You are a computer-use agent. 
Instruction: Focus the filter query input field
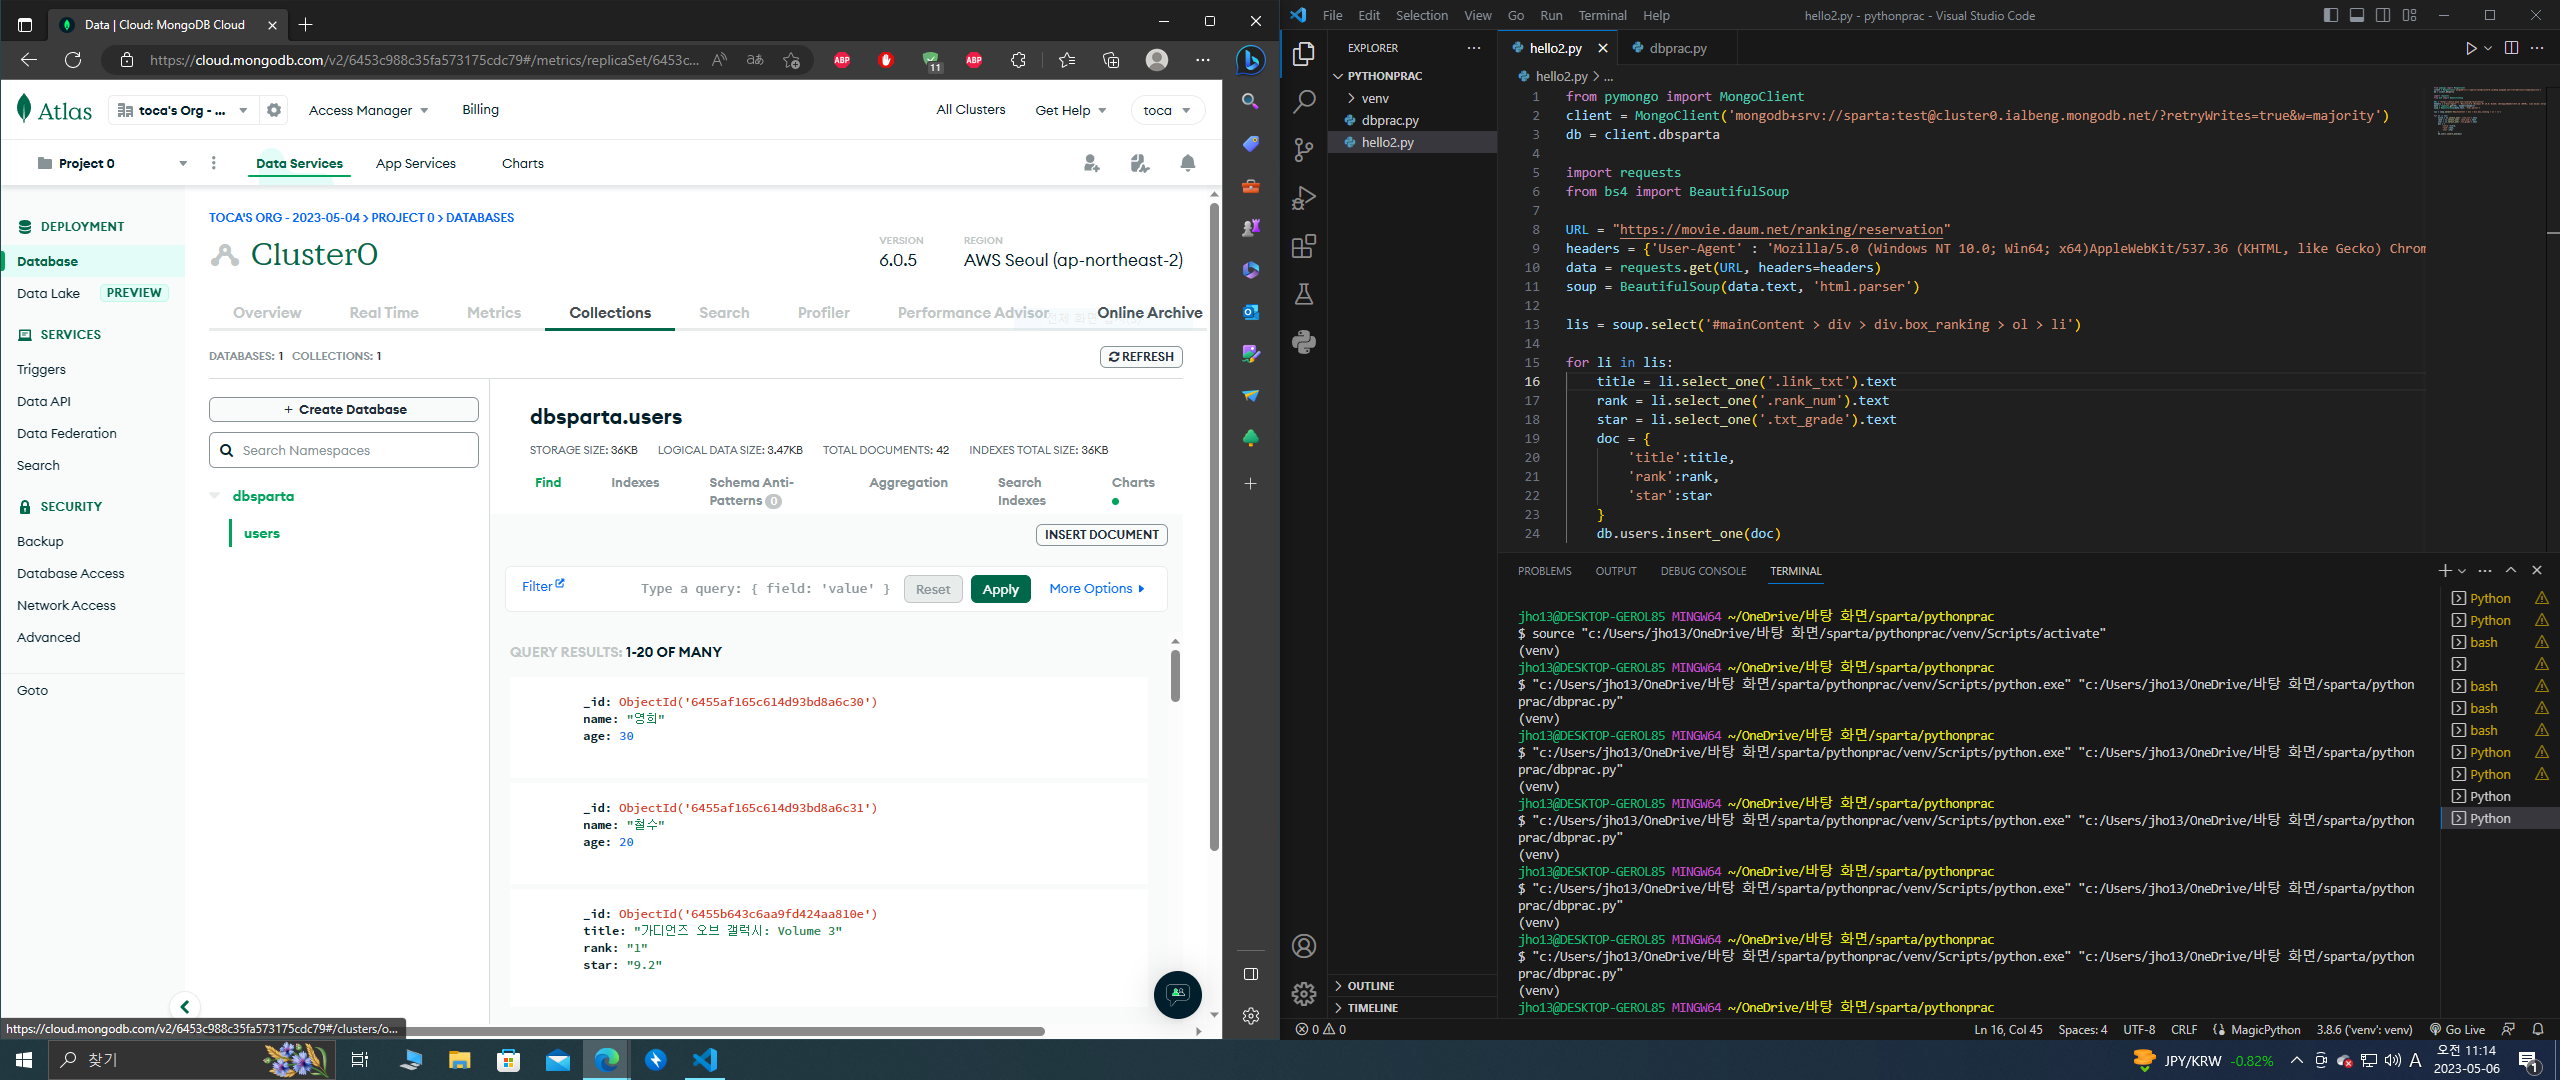point(766,589)
